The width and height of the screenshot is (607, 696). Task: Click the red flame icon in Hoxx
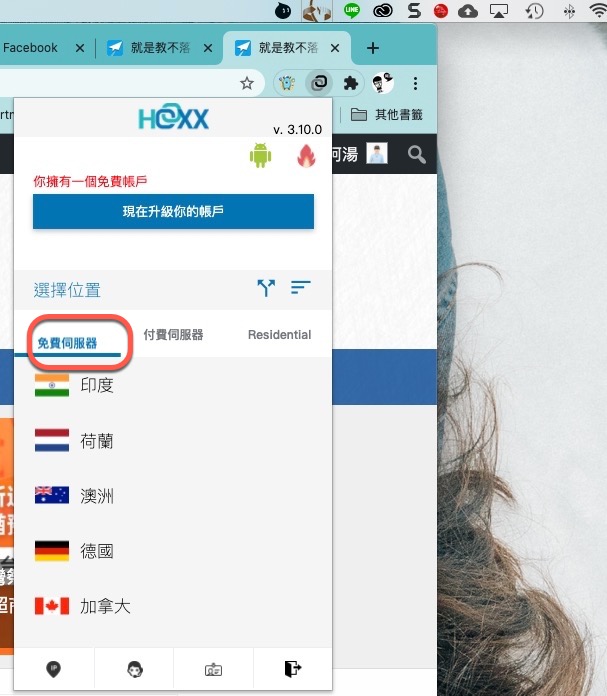[306, 156]
